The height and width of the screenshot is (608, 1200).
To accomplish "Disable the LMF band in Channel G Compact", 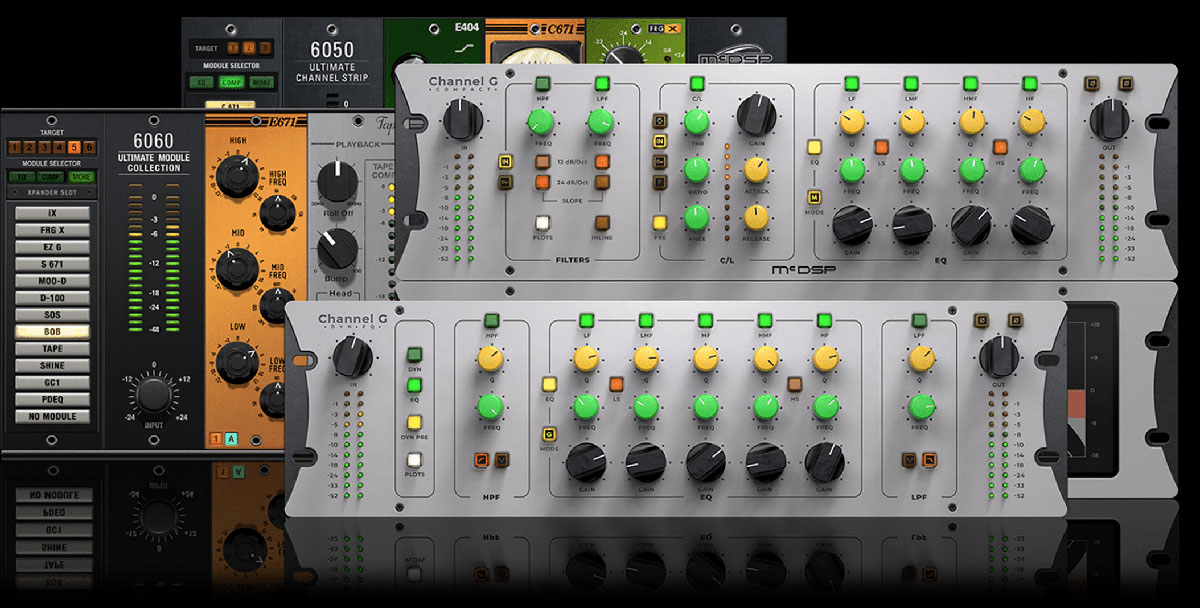I will tap(911, 84).
